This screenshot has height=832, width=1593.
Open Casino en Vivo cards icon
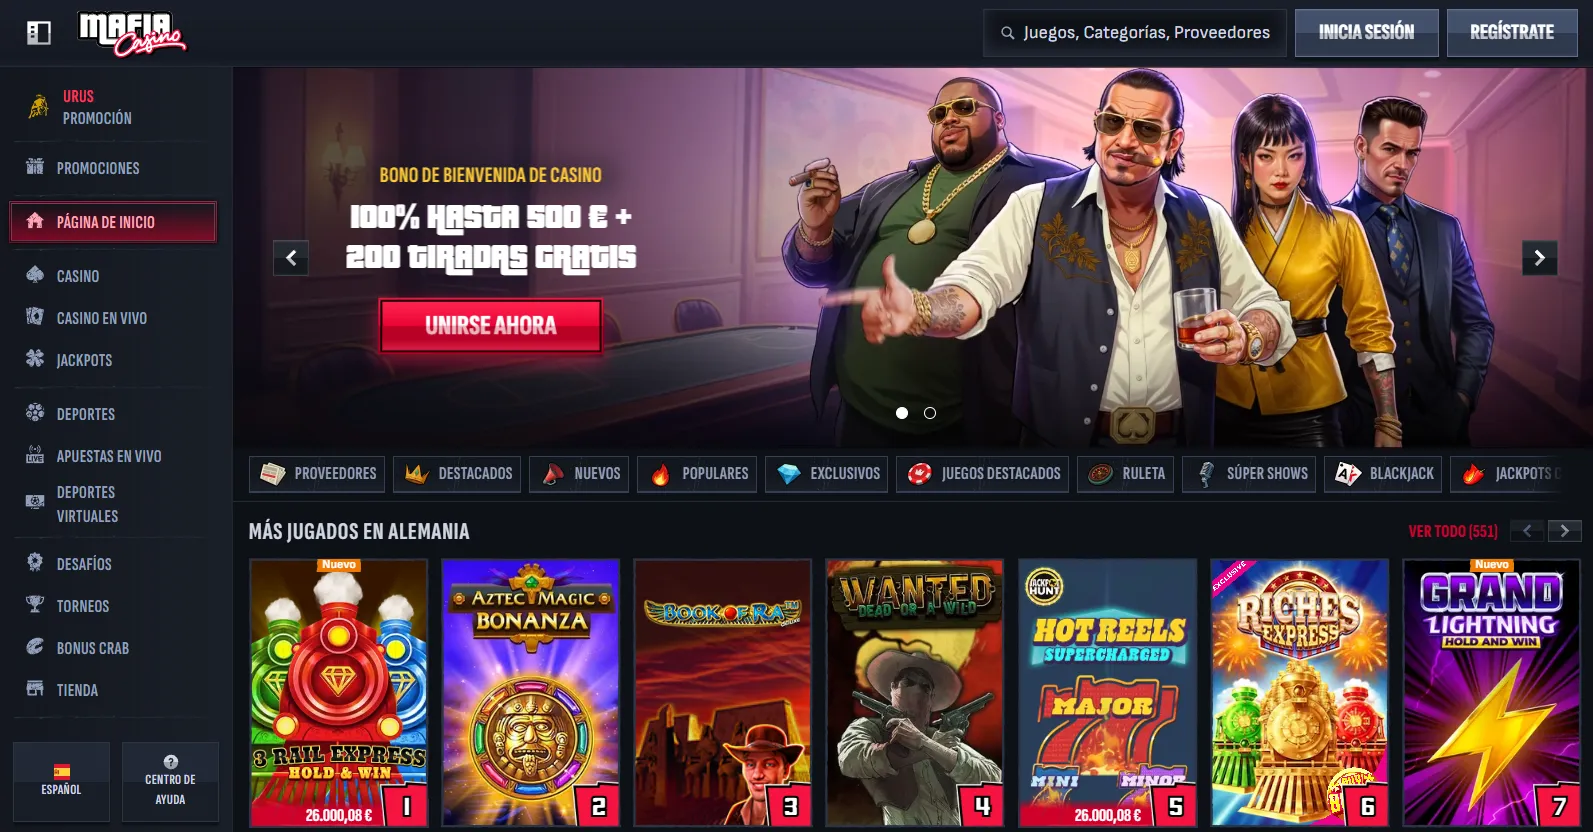coord(35,317)
